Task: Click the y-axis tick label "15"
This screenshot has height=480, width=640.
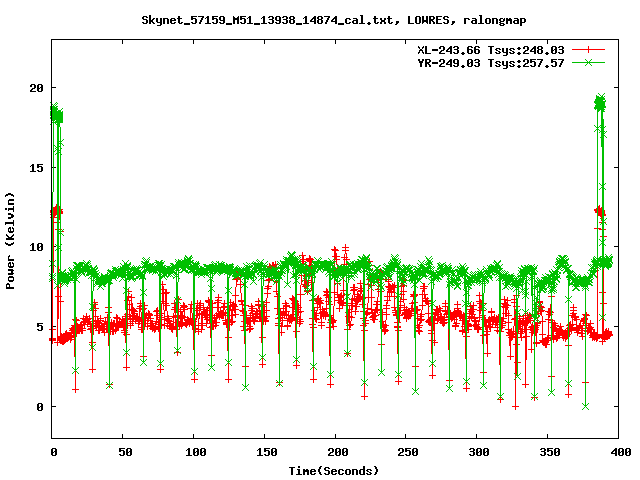Action: [x=36, y=168]
